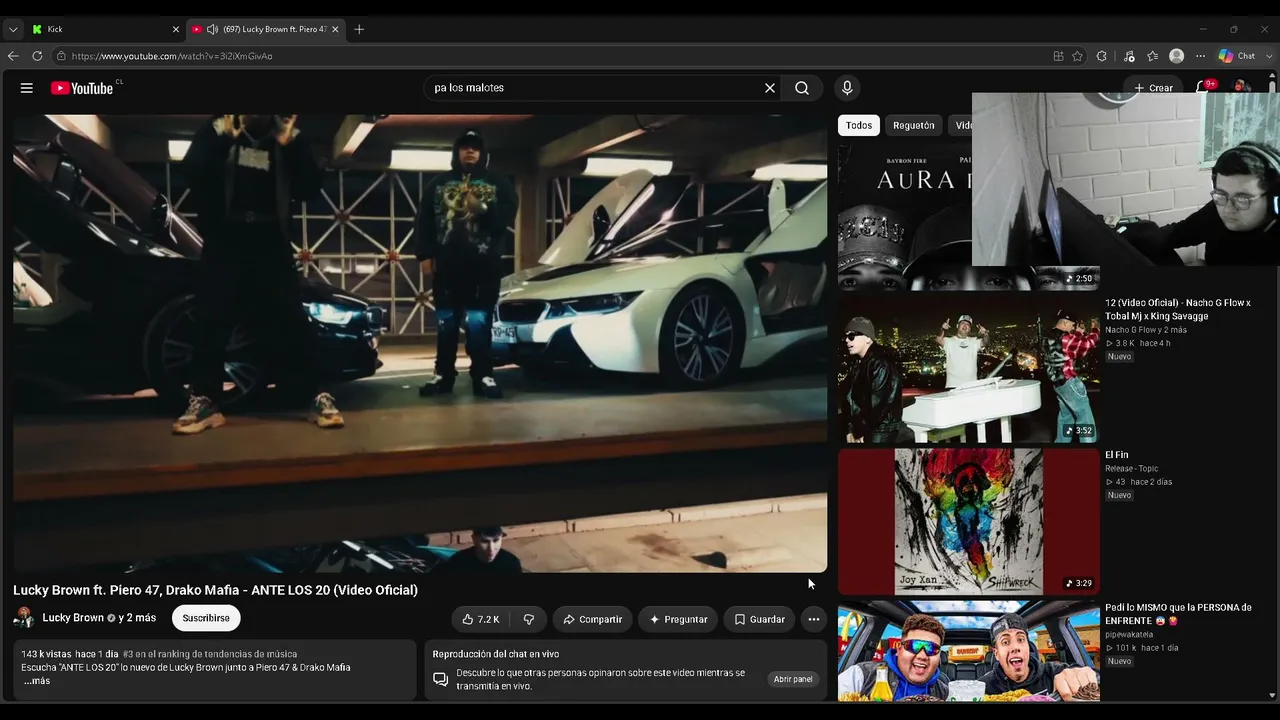
Task: Start voice search with the microphone
Action: 847,88
